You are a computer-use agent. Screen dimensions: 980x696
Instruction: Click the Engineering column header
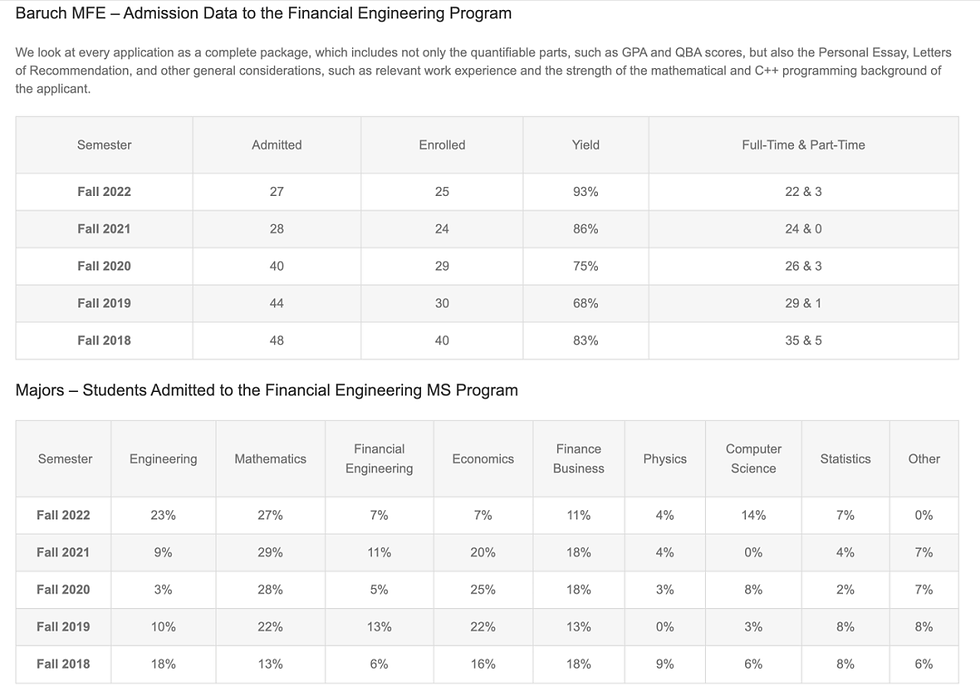click(x=163, y=459)
